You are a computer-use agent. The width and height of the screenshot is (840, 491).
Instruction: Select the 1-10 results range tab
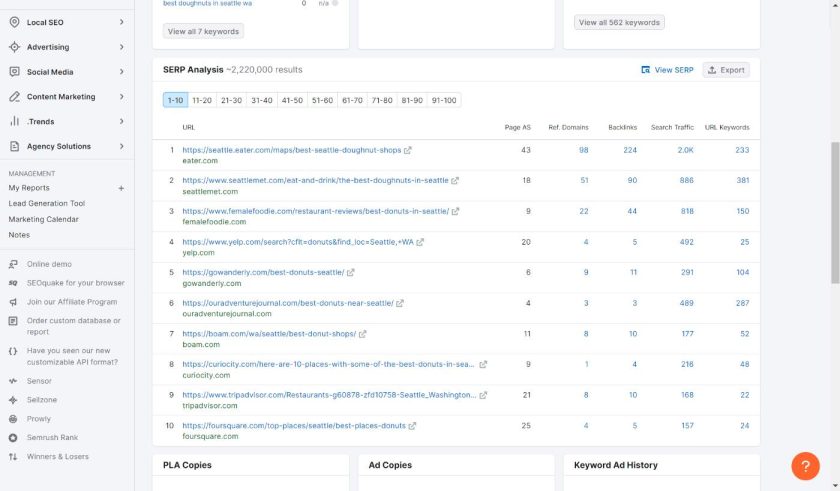[x=175, y=100]
